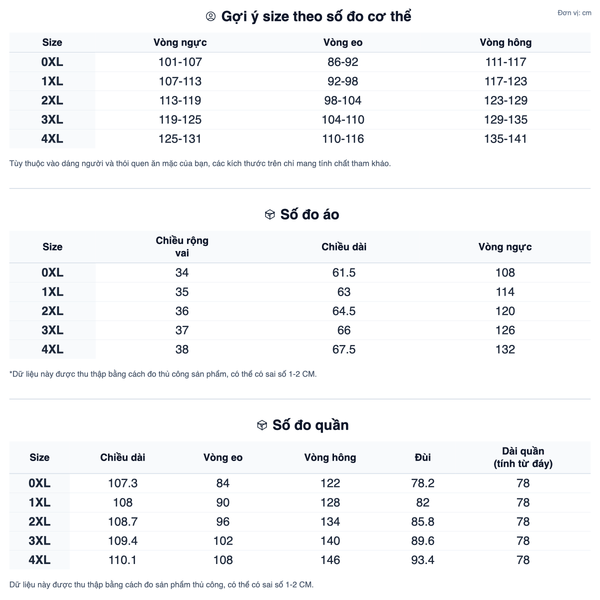The width and height of the screenshot is (600, 600).
Task: Click the 98-104 waist measurement cell
Action: pyautogui.click(x=343, y=101)
